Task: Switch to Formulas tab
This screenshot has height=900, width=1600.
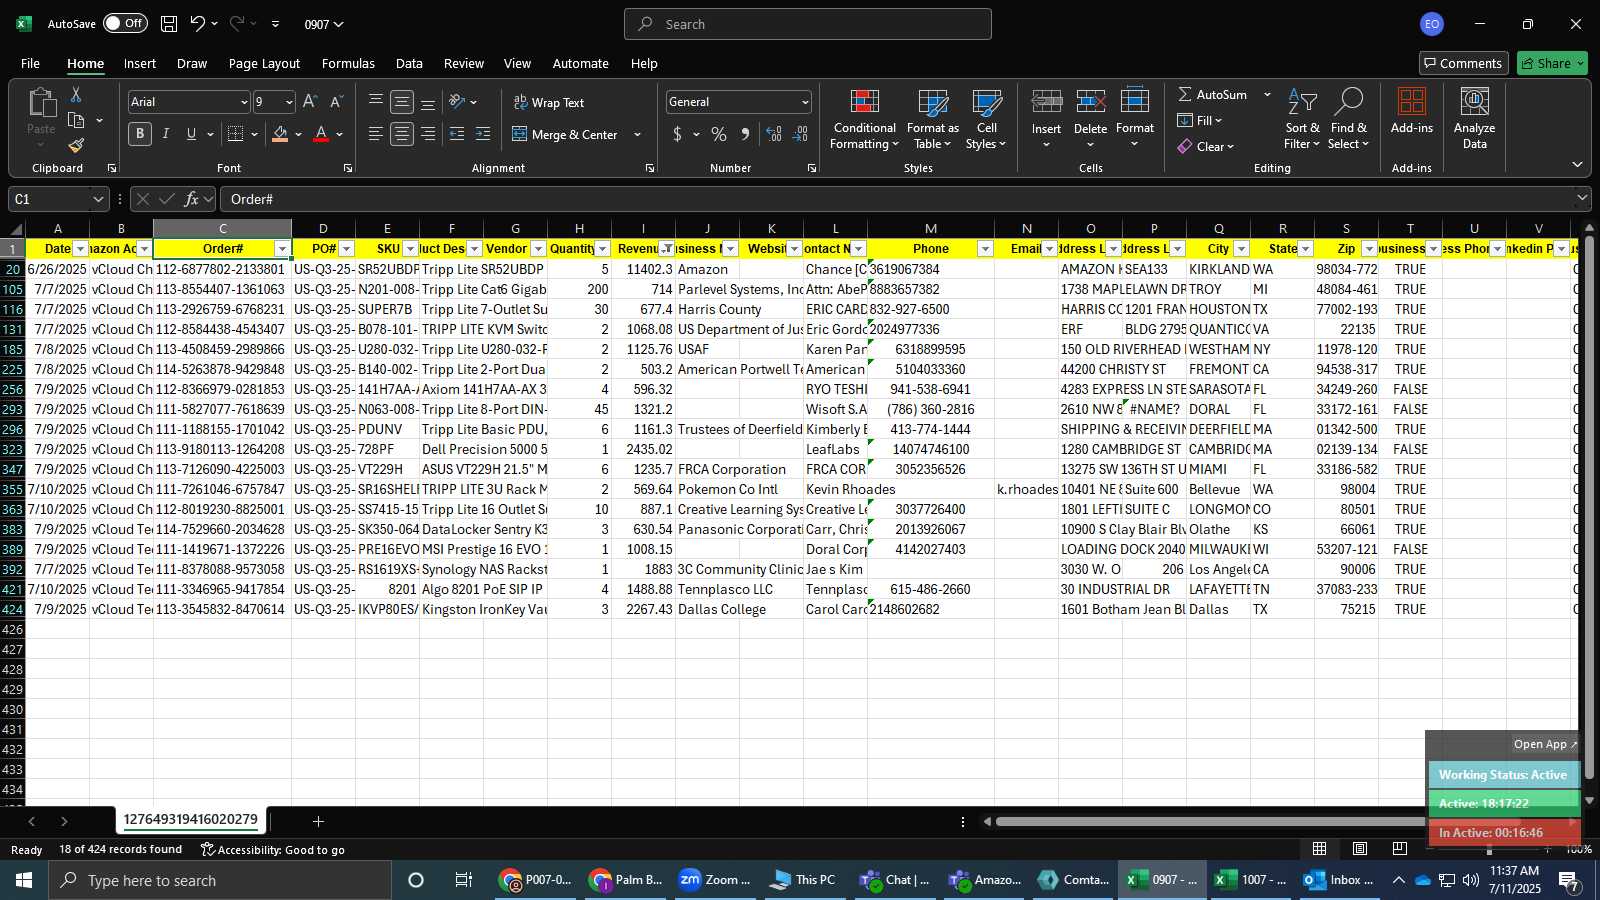Action: click(x=348, y=63)
